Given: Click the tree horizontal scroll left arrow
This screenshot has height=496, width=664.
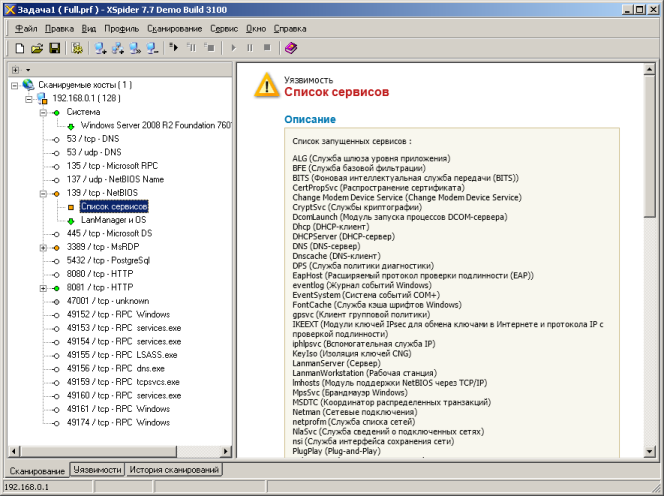Looking at the screenshot, I should [x=14, y=452].
